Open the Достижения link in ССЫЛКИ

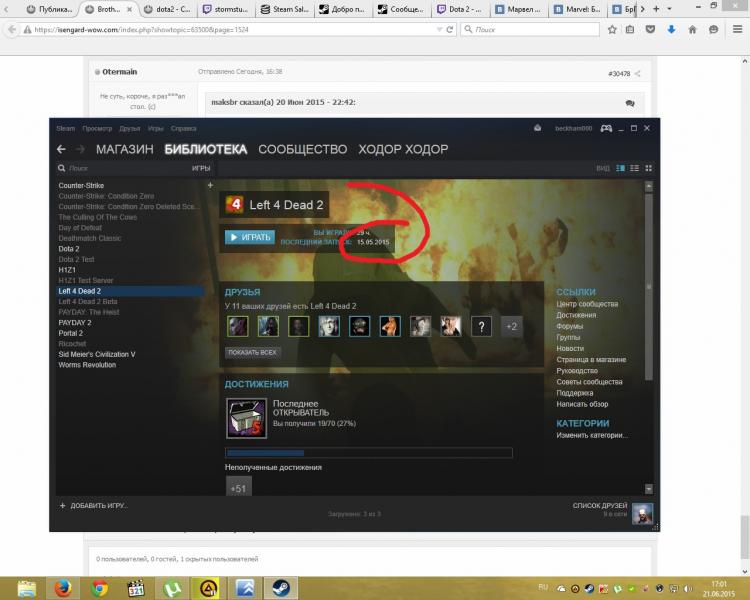tap(576, 315)
